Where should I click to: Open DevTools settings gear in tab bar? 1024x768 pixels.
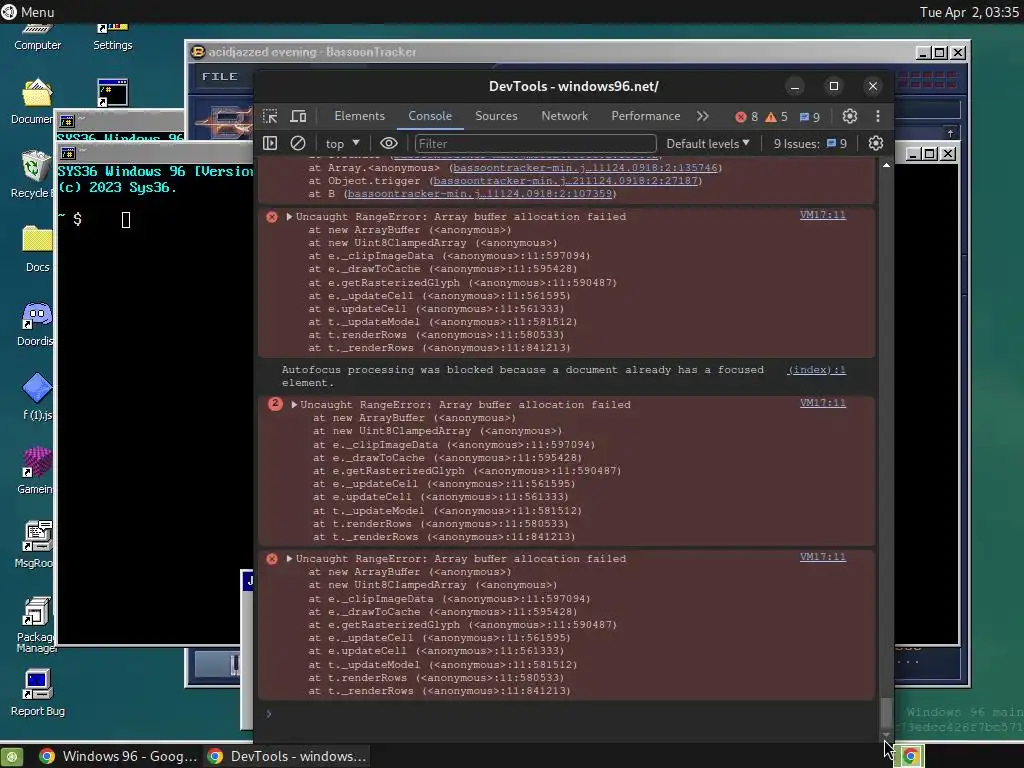(x=849, y=116)
